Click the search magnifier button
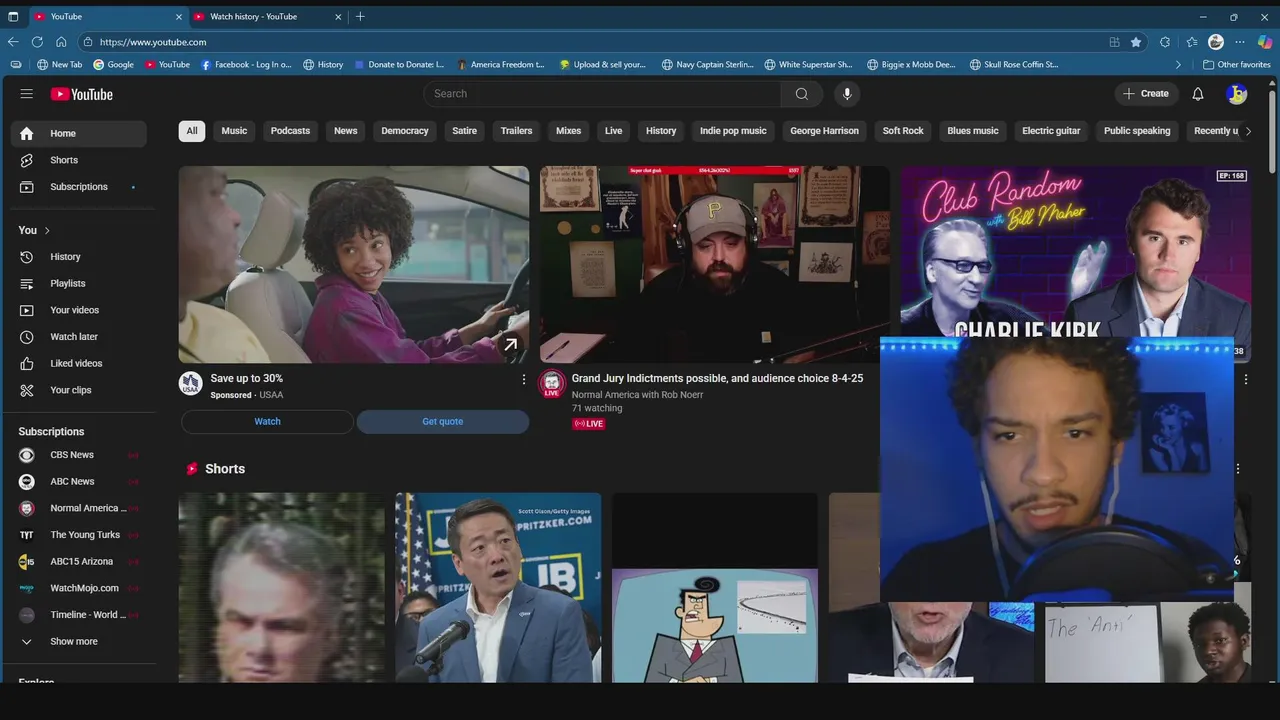Screen dimensions: 1280x720 (x=802, y=94)
